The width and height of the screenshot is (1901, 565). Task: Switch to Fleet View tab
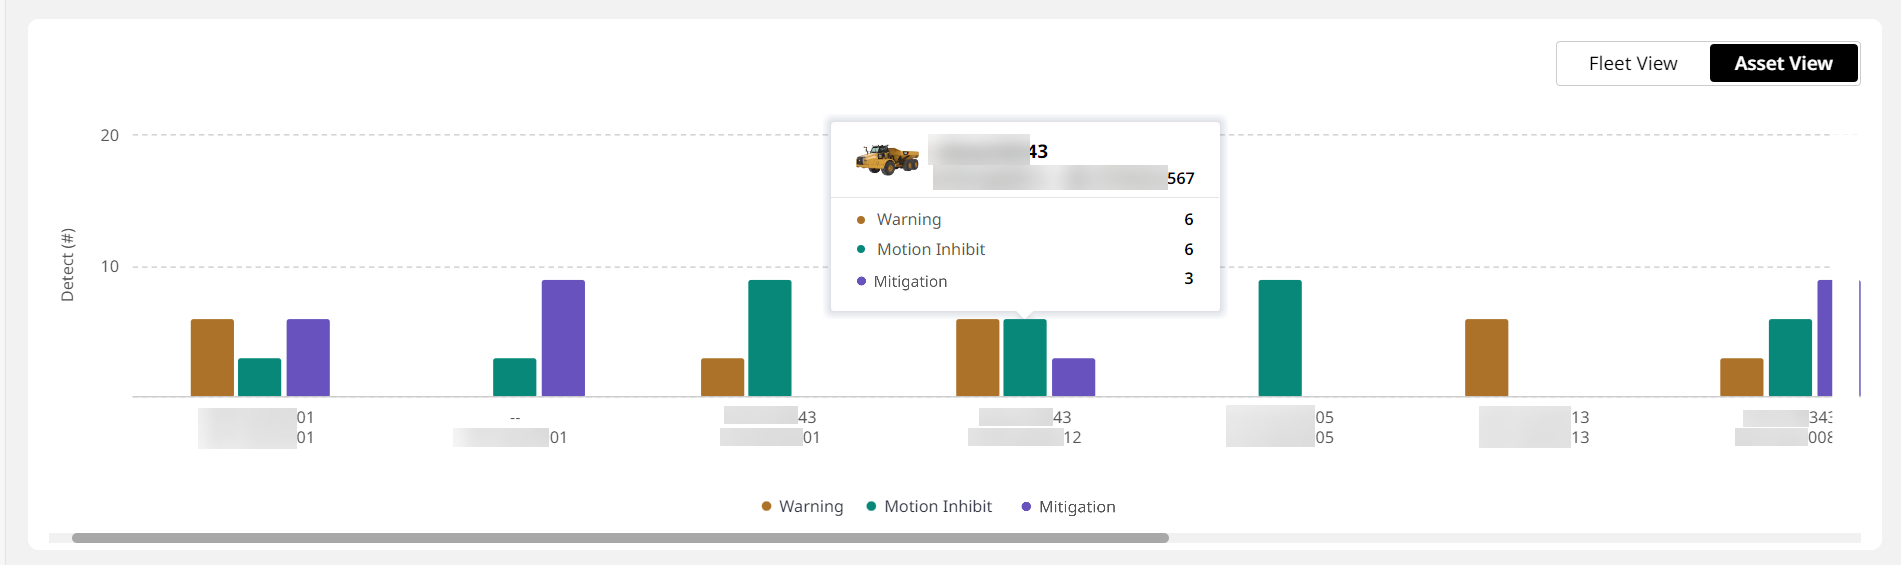pos(1632,64)
